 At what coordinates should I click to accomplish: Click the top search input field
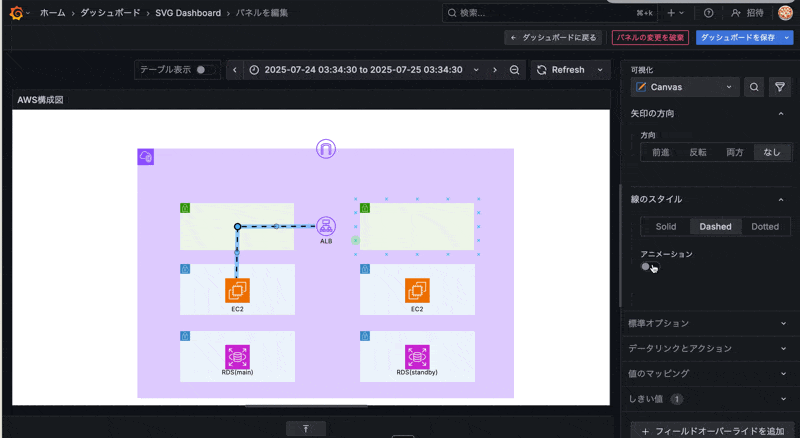point(548,13)
